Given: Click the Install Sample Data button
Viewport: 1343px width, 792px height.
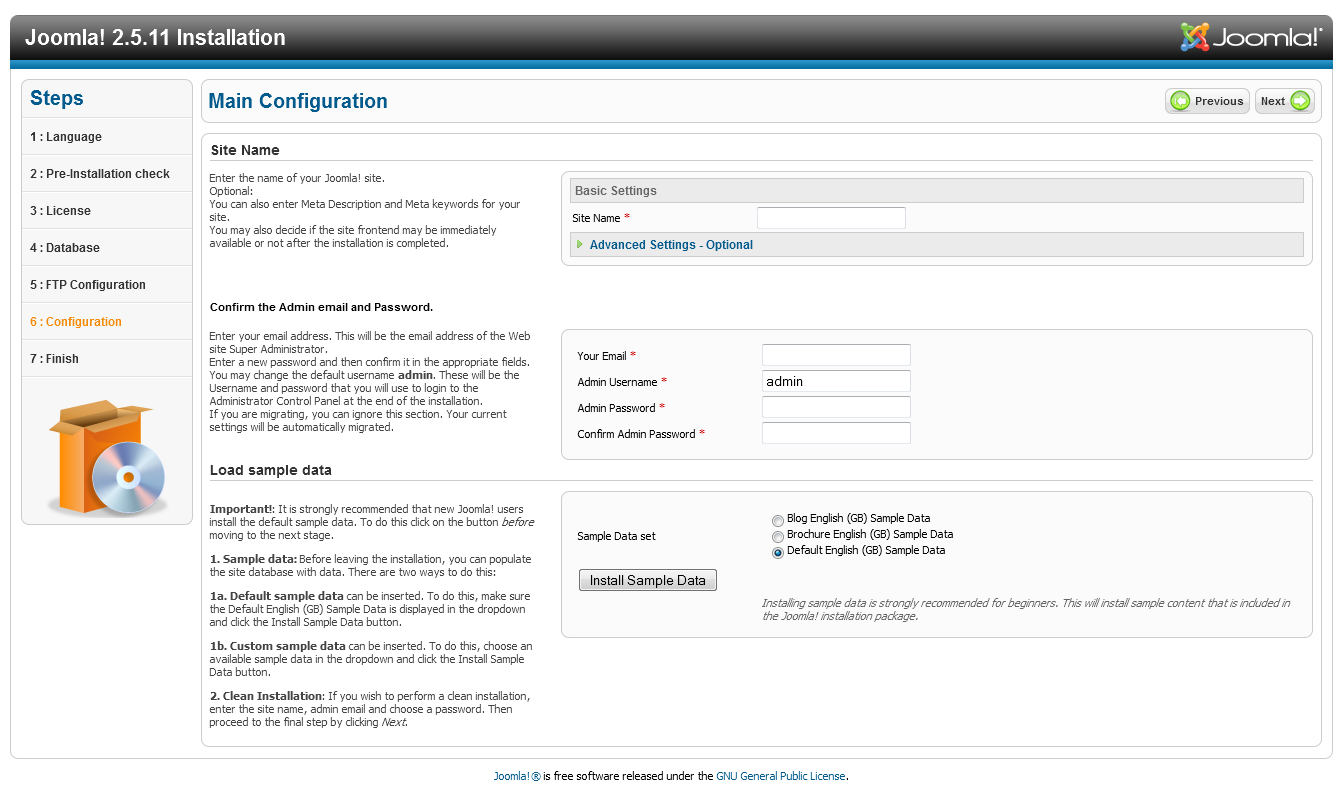Looking at the screenshot, I should 648,580.
